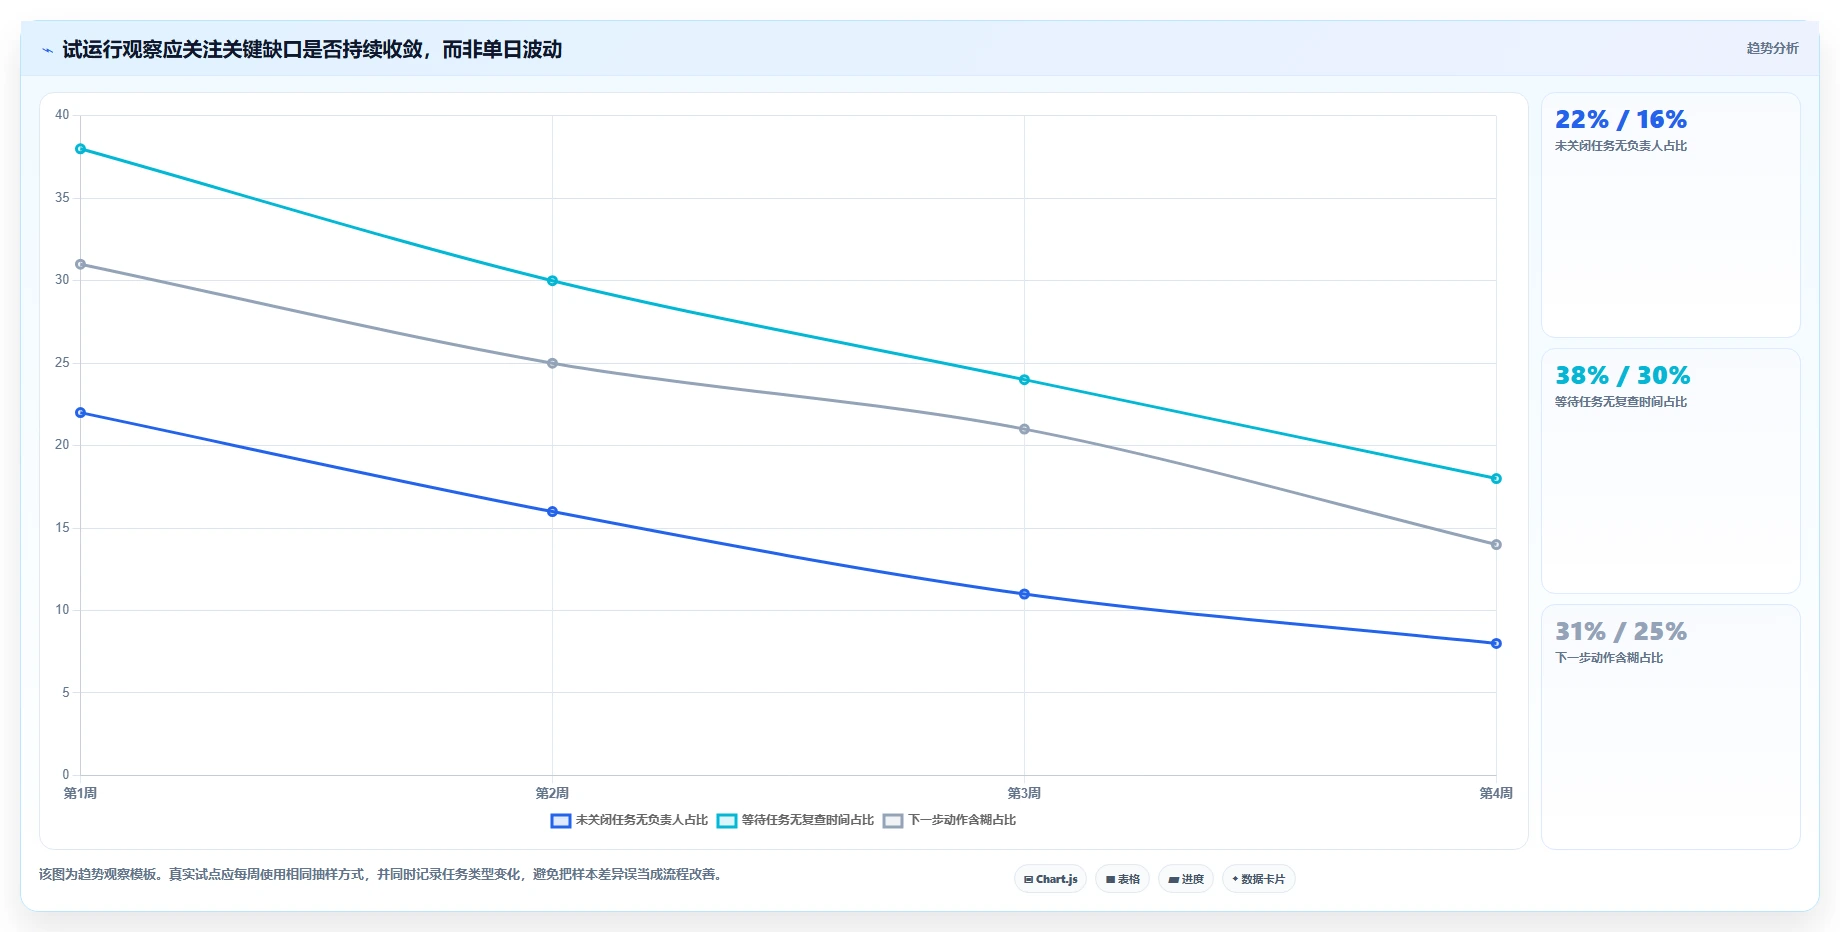Click cyan legend color box for 等待任务
The width and height of the screenshot is (1840, 932).
[x=727, y=821]
